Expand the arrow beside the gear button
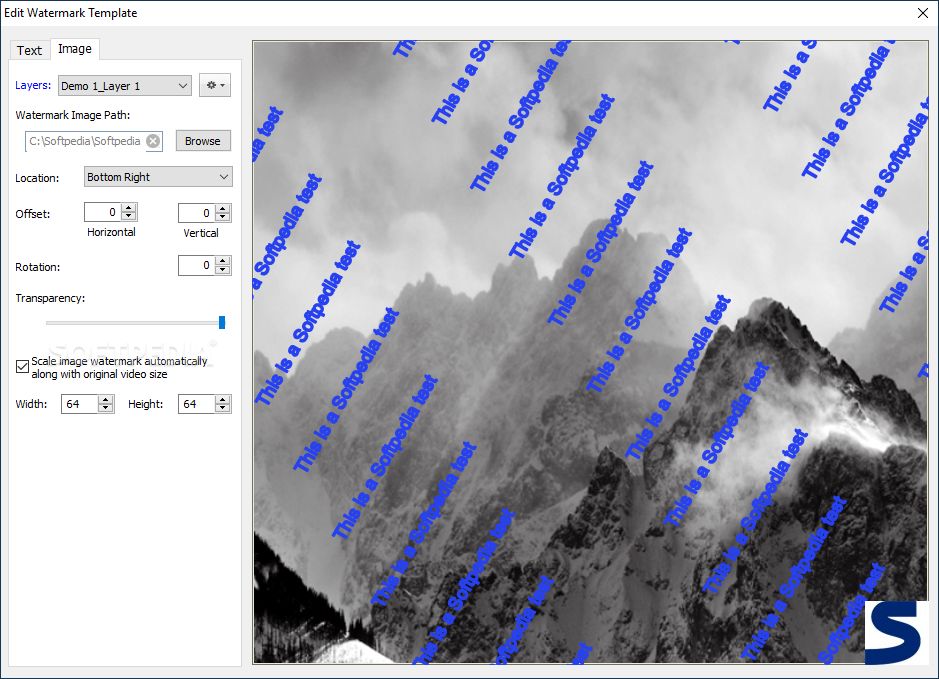939x679 pixels. pos(223,85)
